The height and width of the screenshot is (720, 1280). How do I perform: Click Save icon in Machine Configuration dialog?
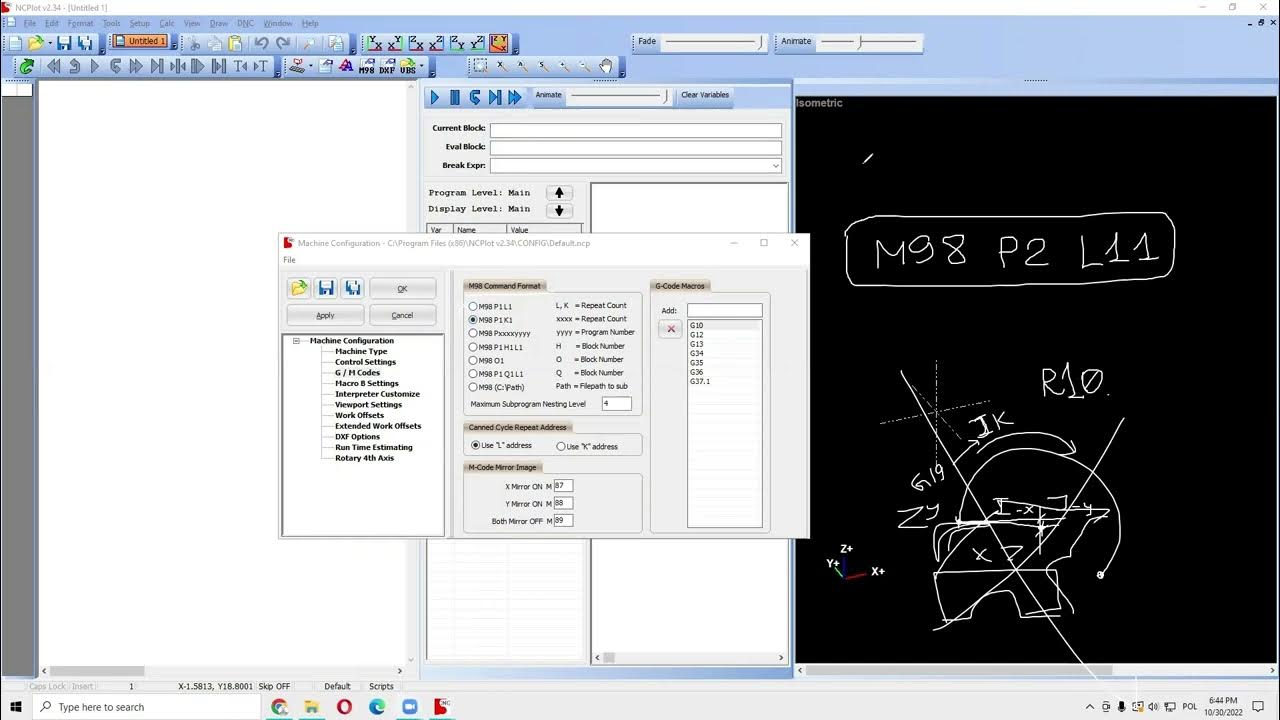(326, 288)
